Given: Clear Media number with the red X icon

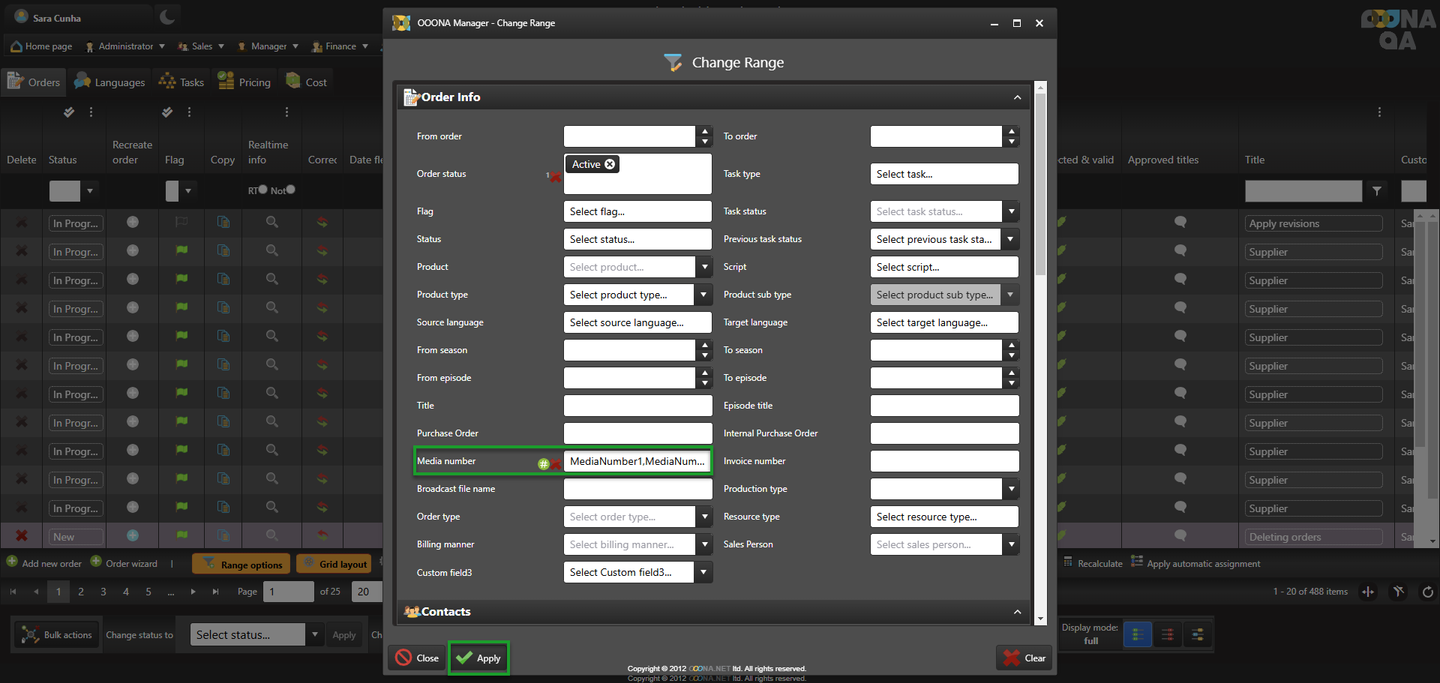Looking at the screenshot, I should [x=555, y=464].
